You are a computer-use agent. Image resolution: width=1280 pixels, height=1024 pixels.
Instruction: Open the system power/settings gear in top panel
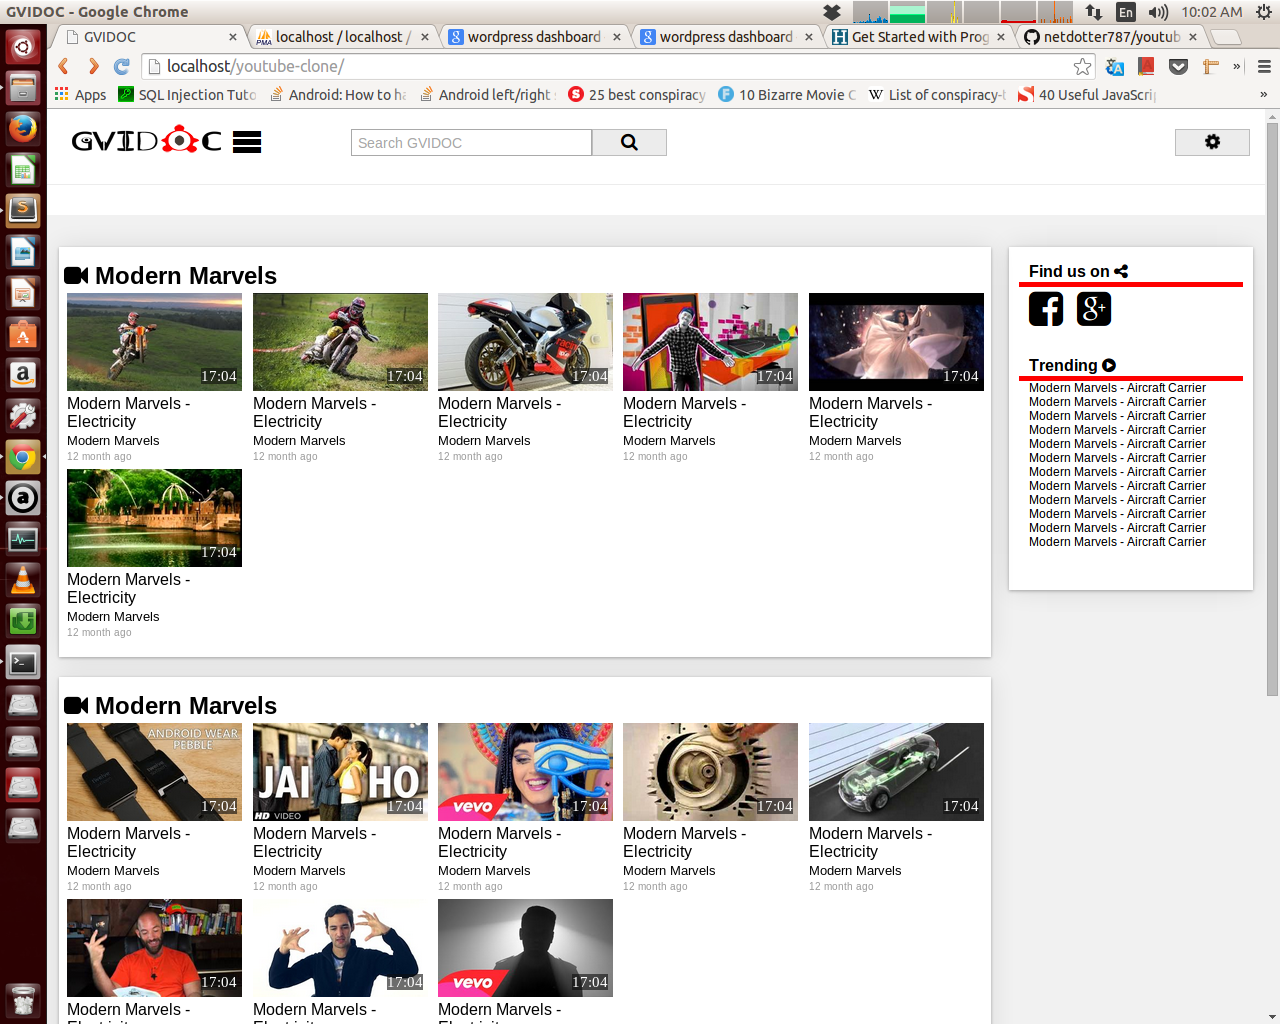tap(1264, 12)
